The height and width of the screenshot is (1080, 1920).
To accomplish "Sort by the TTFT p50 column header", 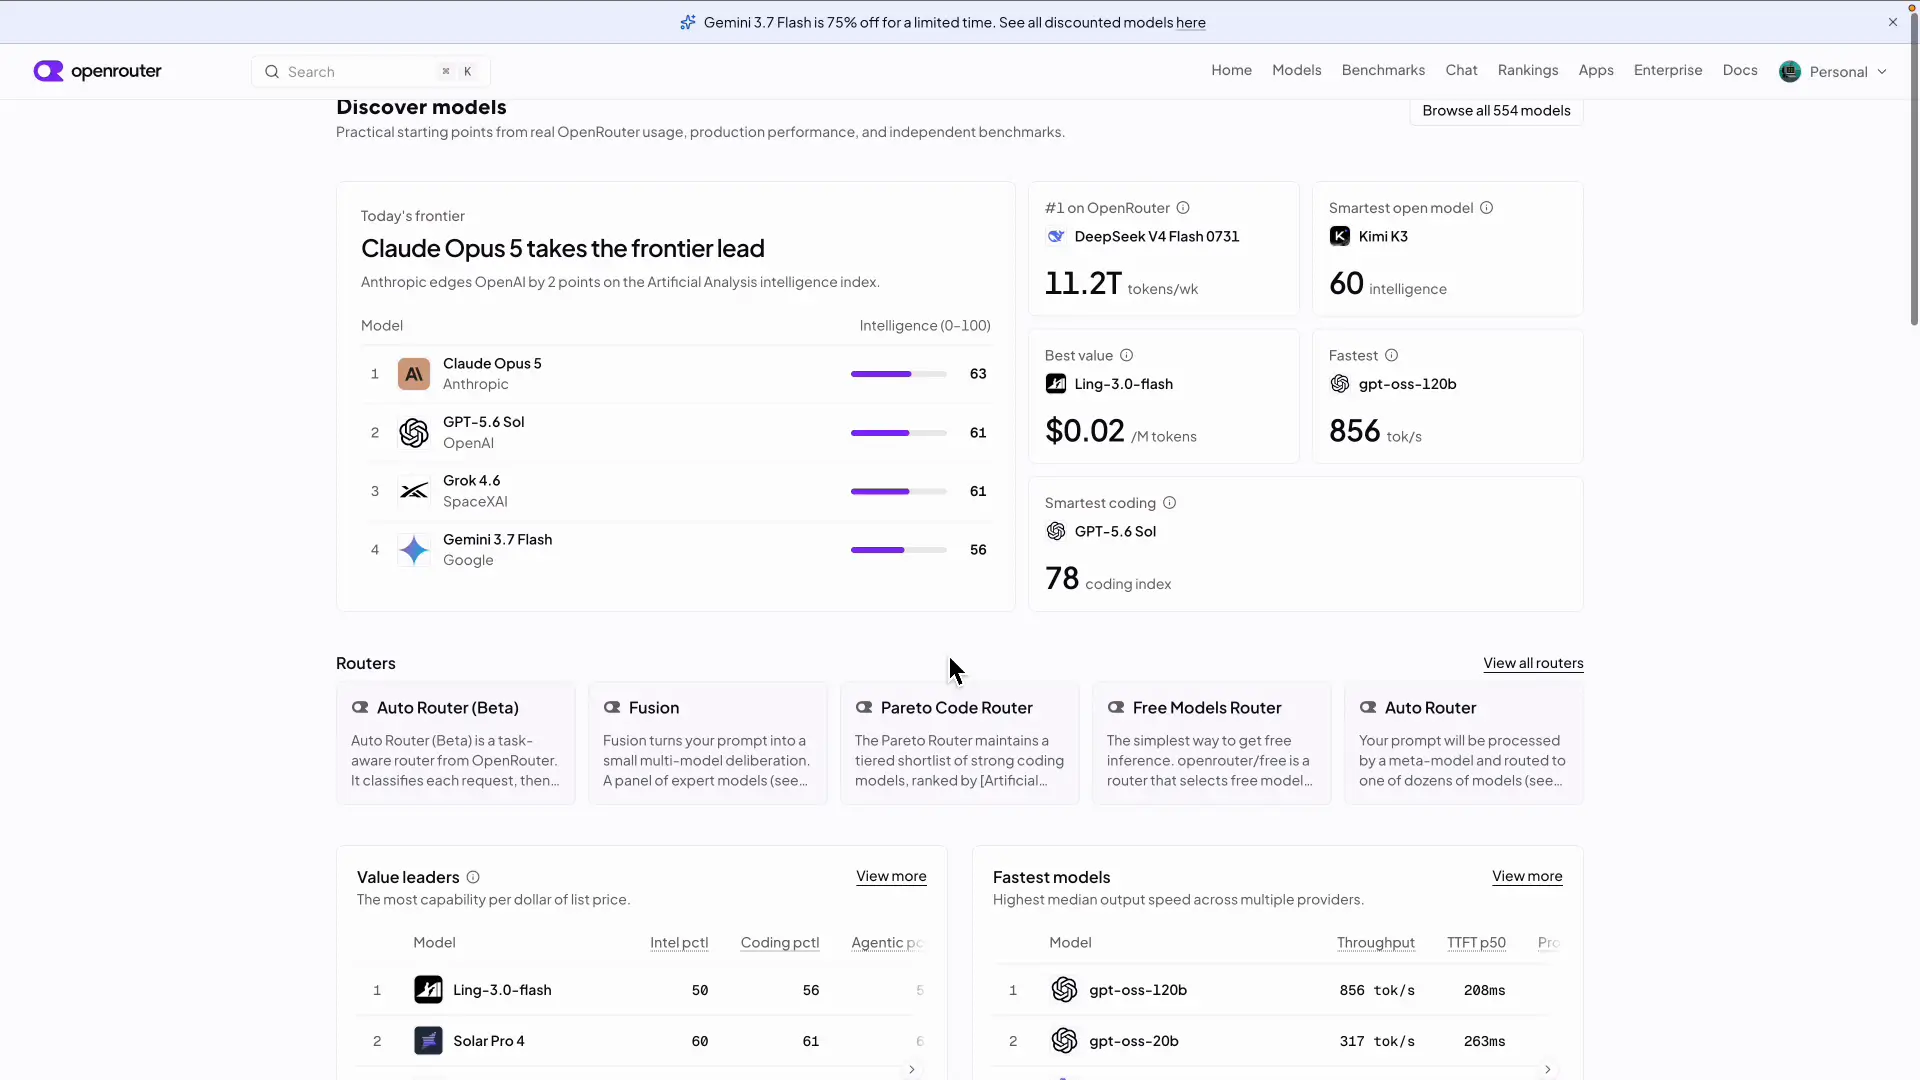I will [1476, 943].
